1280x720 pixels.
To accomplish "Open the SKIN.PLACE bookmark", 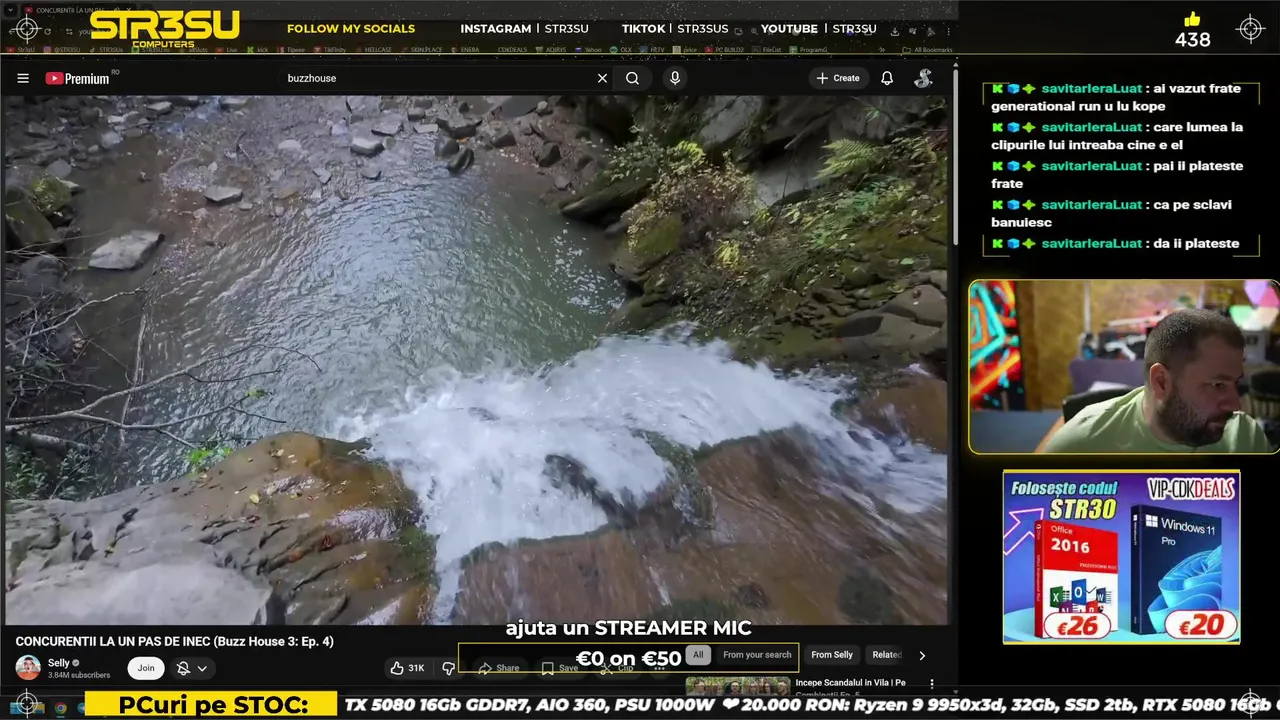I will click(x=422, y=48).
